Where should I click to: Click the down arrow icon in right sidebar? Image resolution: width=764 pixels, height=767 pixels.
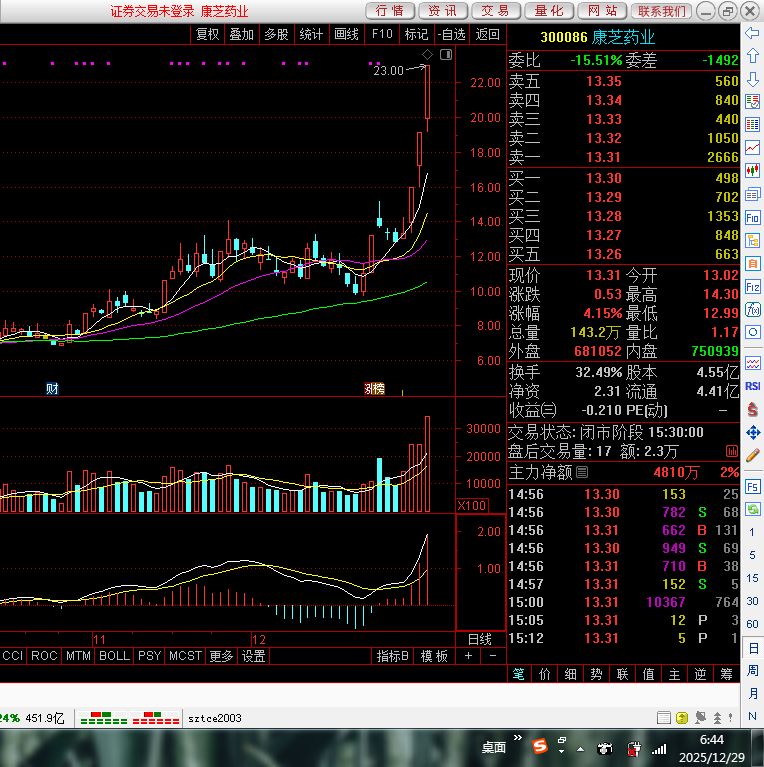click(752, 79)
